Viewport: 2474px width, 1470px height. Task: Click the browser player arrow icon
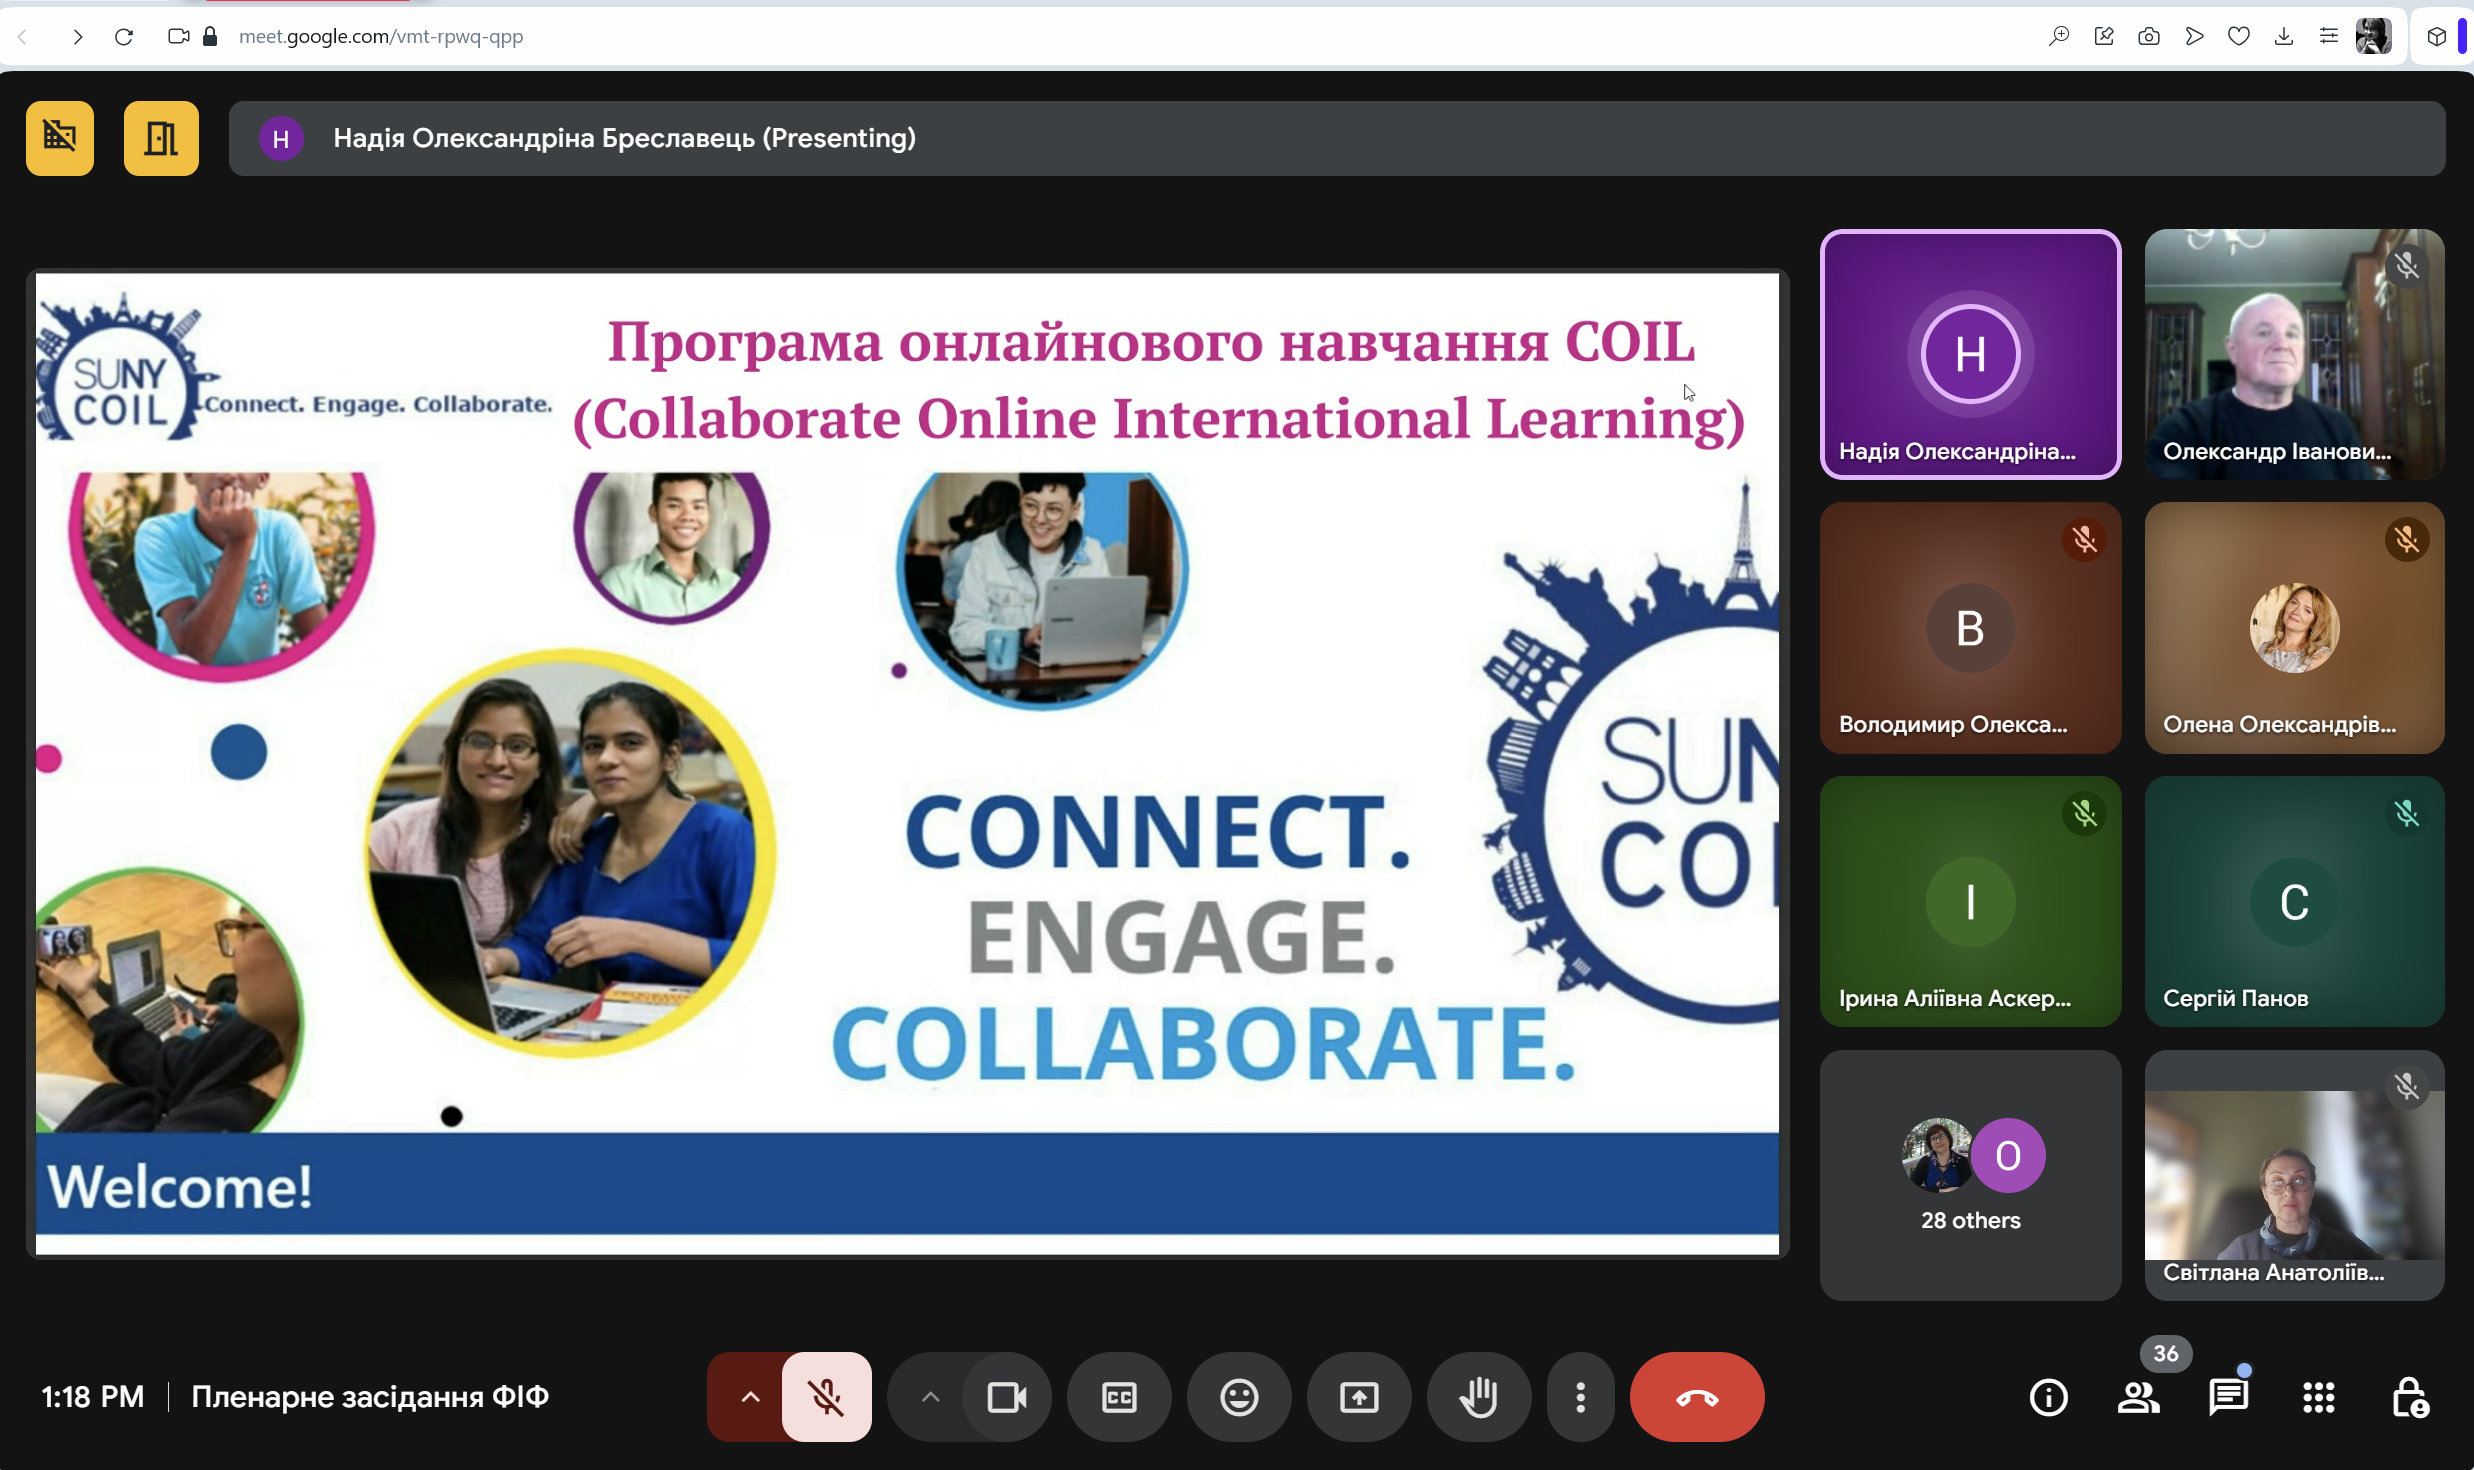2194,37
